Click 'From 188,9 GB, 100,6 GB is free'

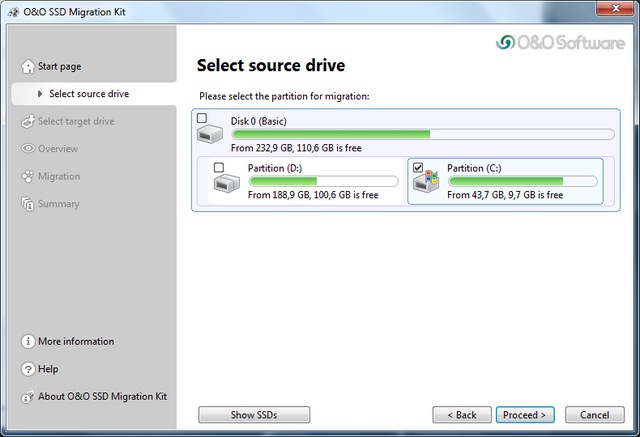pyautogui.click(x=313, y=195)
